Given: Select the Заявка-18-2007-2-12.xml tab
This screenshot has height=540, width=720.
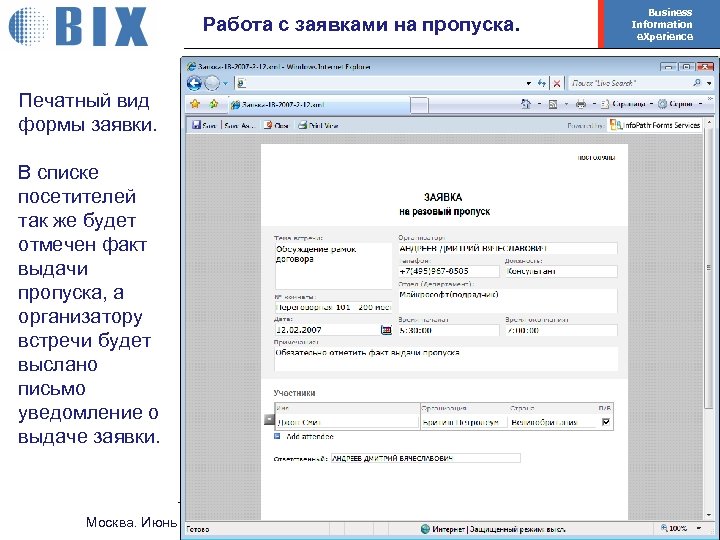Looking at the screenshot, I should (x=319, y=105).
